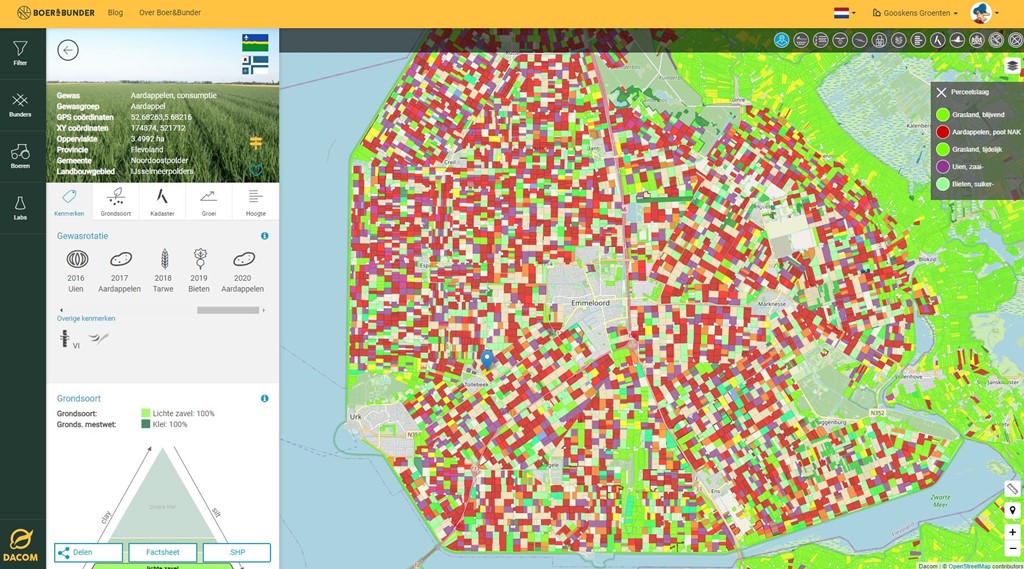This screenshot has height=569, width=1024.
Task: Toggle the heart favorite icon for parcel
Action: pos(256,169)
